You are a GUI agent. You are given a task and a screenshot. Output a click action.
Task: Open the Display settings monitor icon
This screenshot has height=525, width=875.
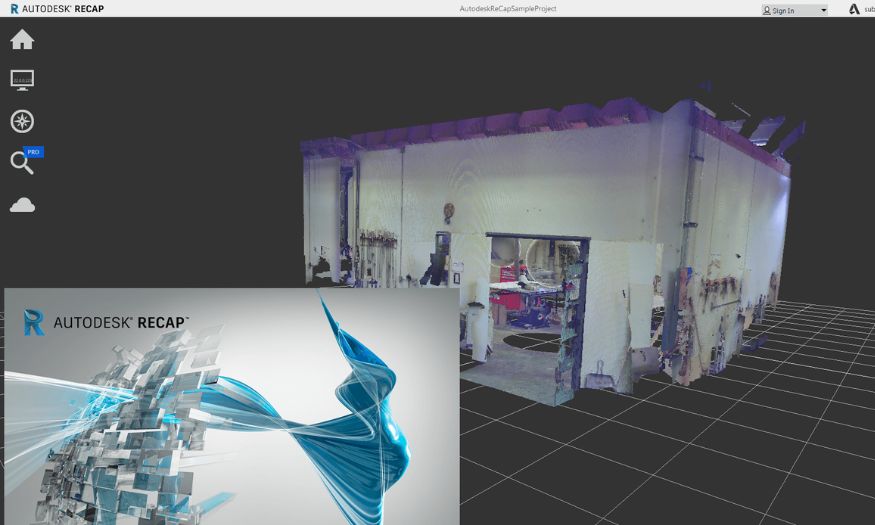coord(22,80)
